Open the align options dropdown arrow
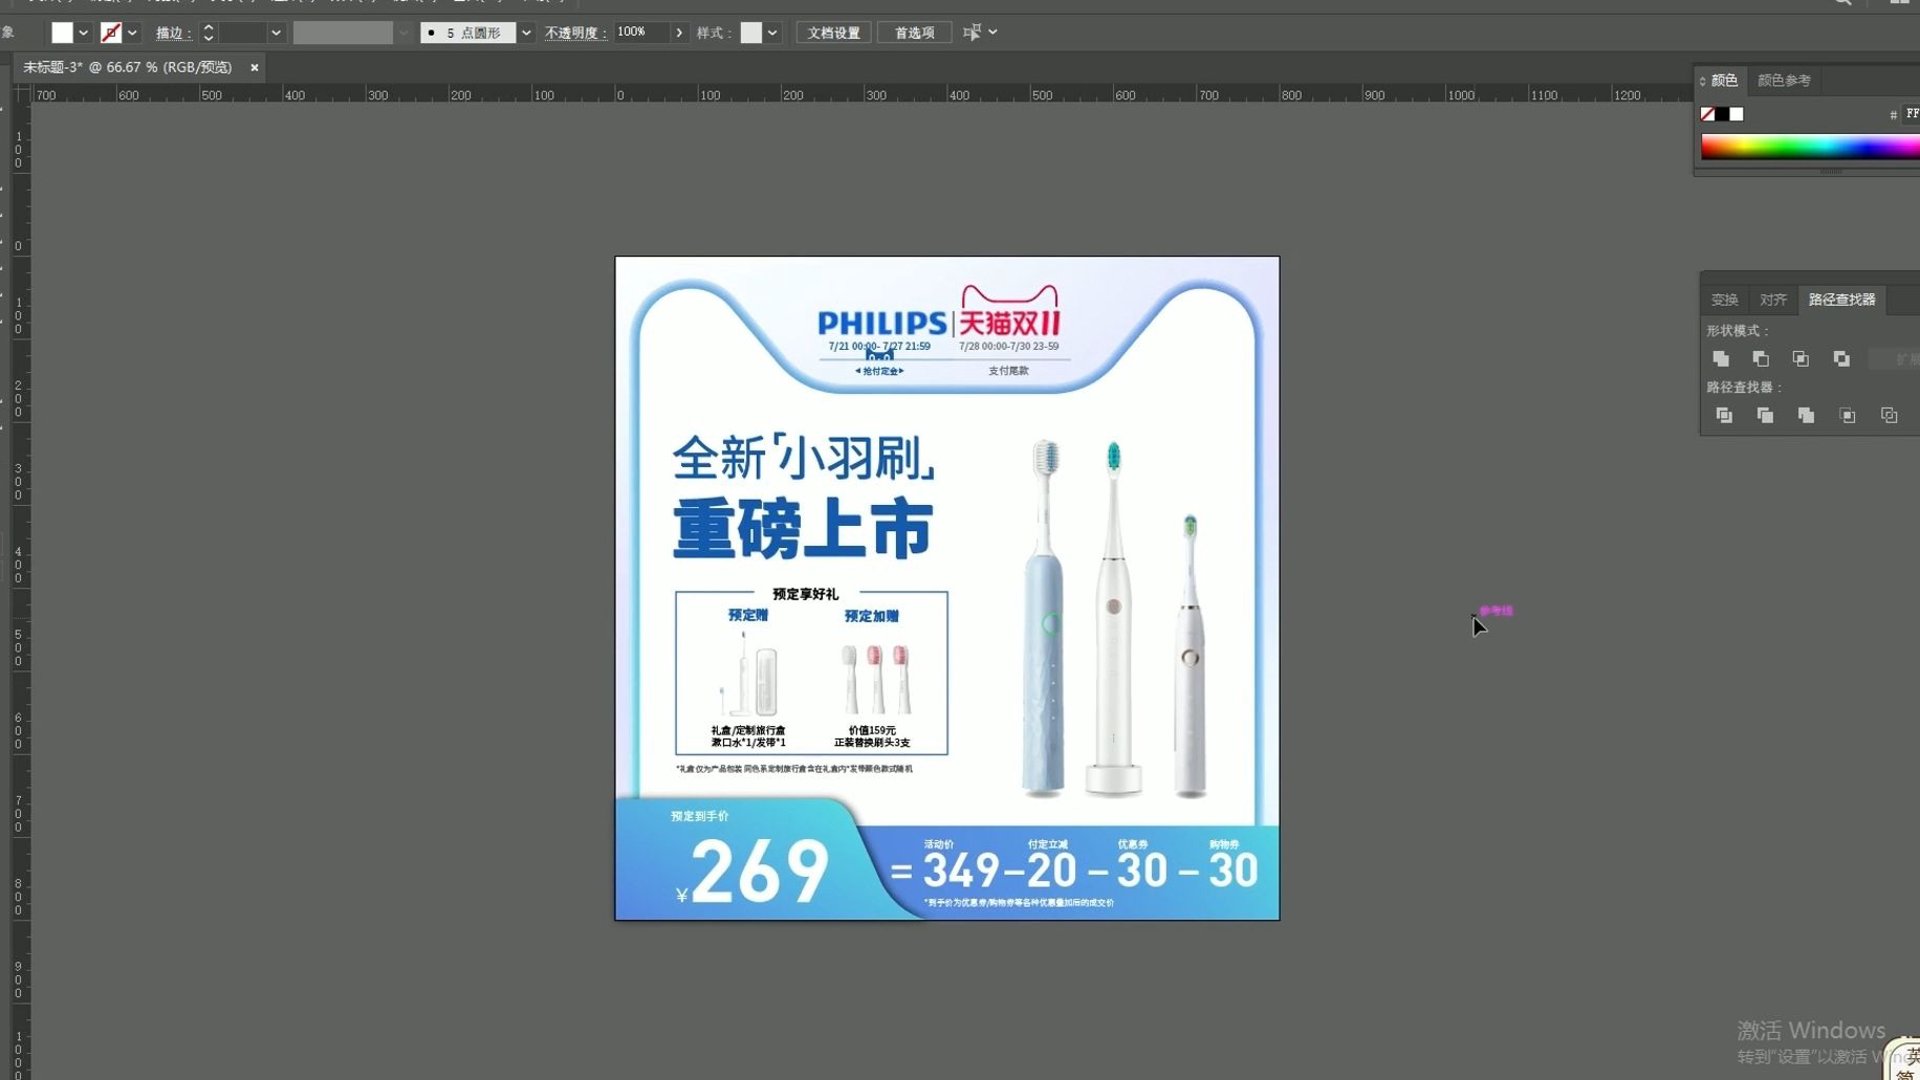 pos(993,32)
